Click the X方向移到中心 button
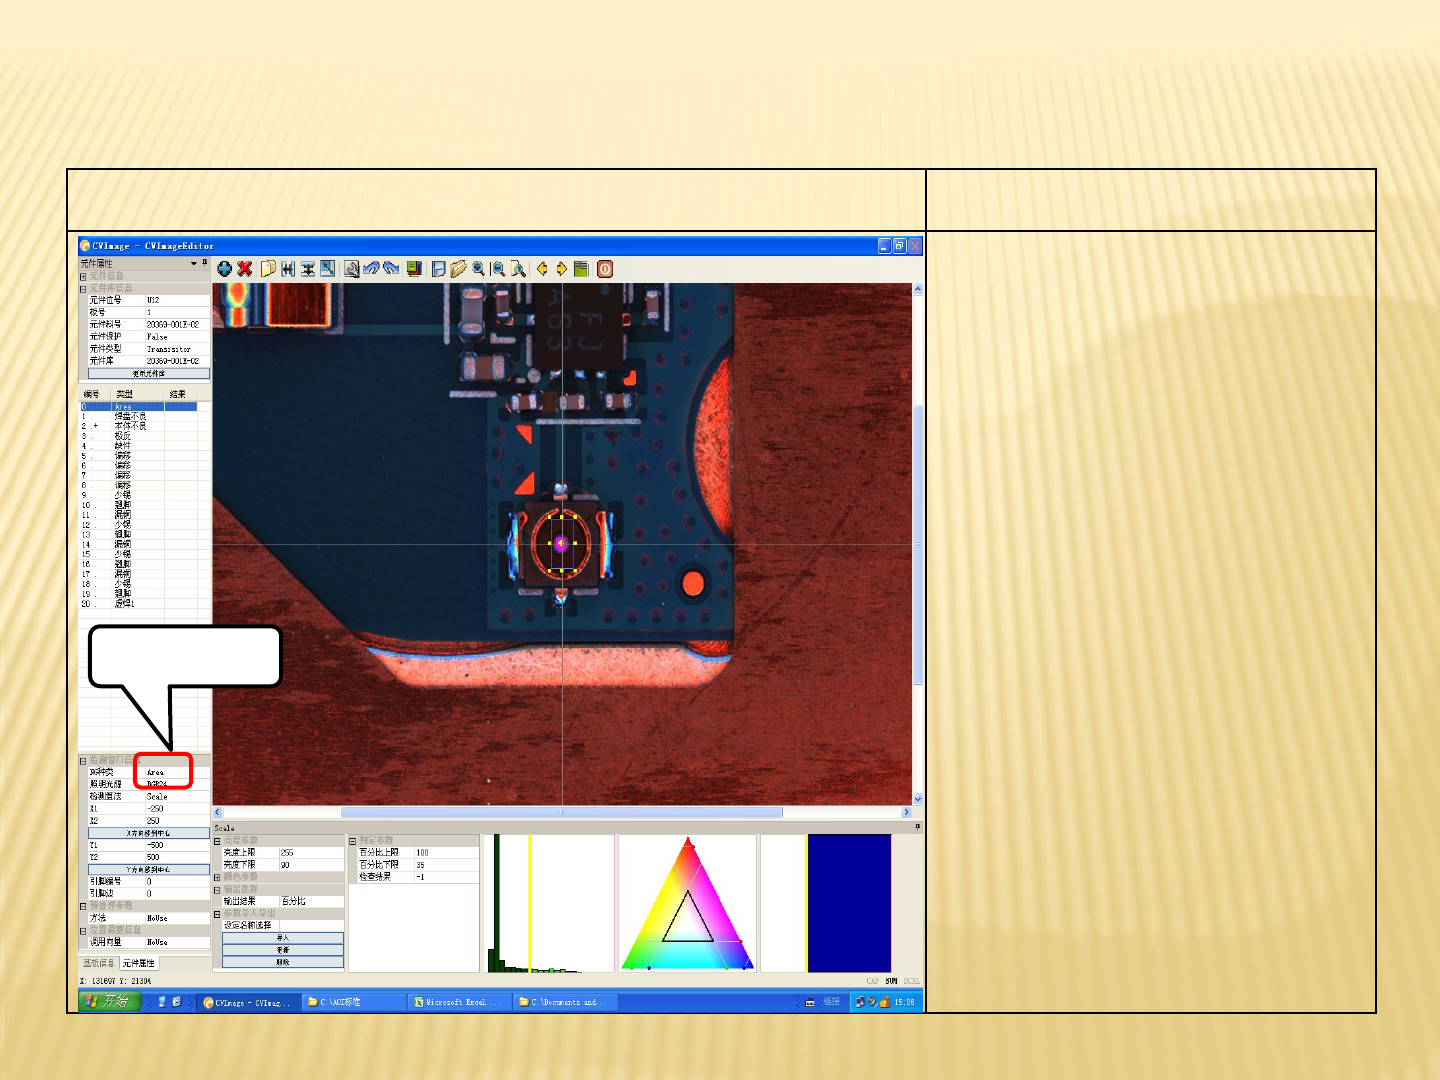The height and width of the screenshot is (1080, 1440). [149, 833]
